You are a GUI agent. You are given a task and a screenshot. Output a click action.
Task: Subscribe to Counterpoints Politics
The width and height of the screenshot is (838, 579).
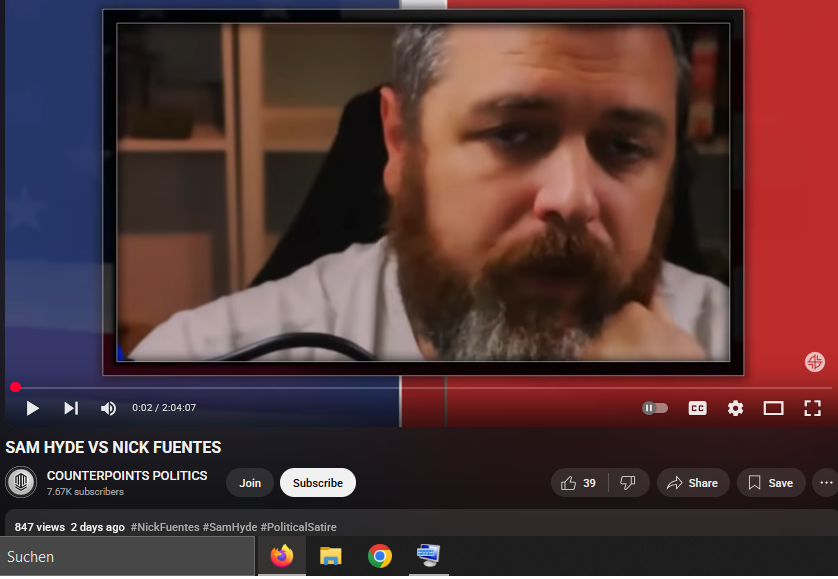click(318, 483)
